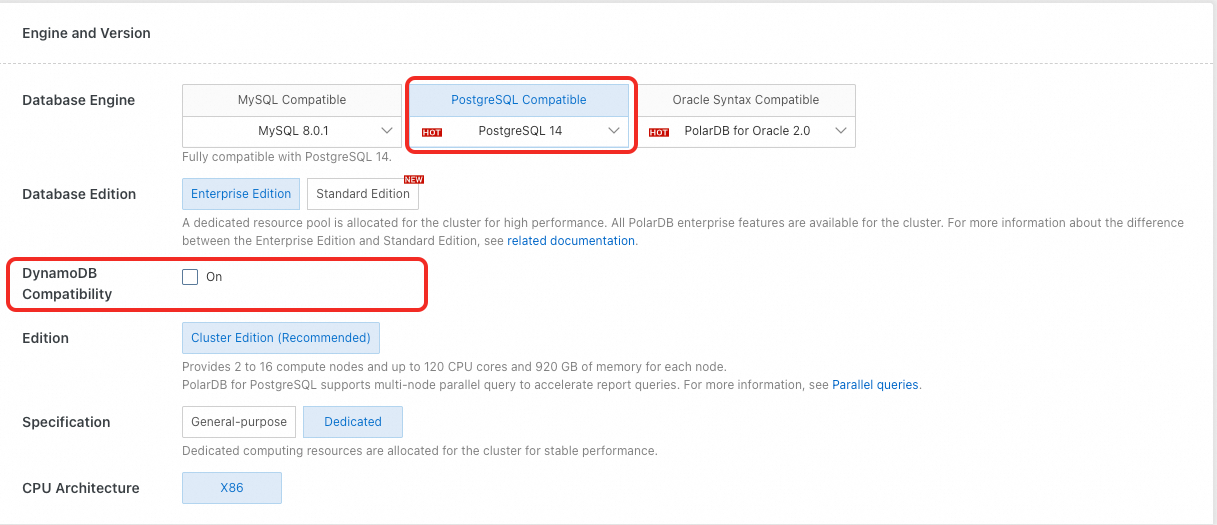This screenshot has width=1217, height=525.
Task: Switch to the MySQL Compatible engine tab
Action: pos(292,100)
